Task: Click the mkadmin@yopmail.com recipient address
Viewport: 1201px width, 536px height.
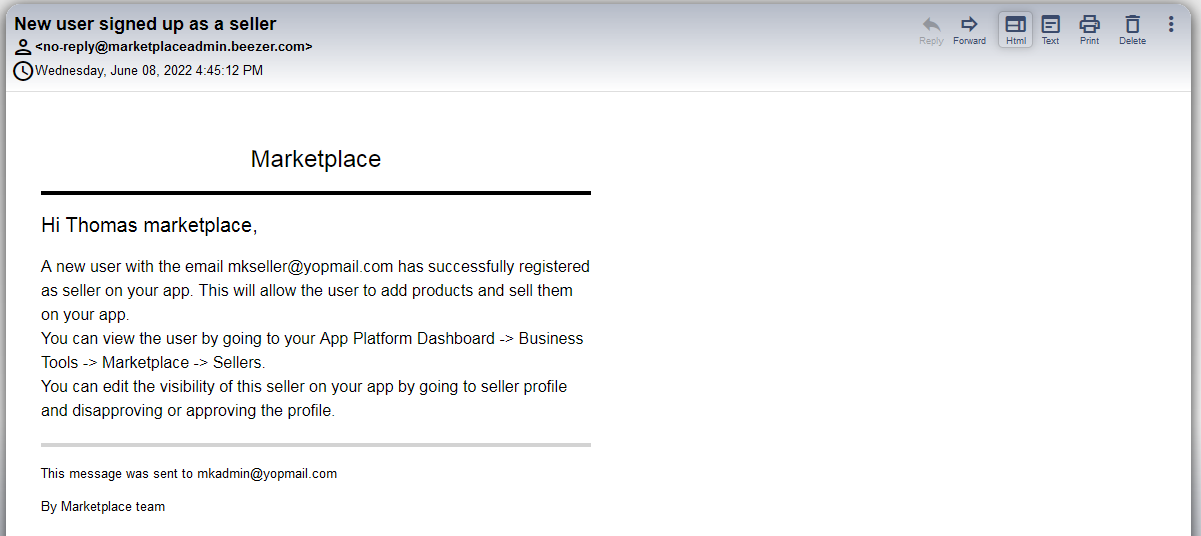Action: click(267, 474)
